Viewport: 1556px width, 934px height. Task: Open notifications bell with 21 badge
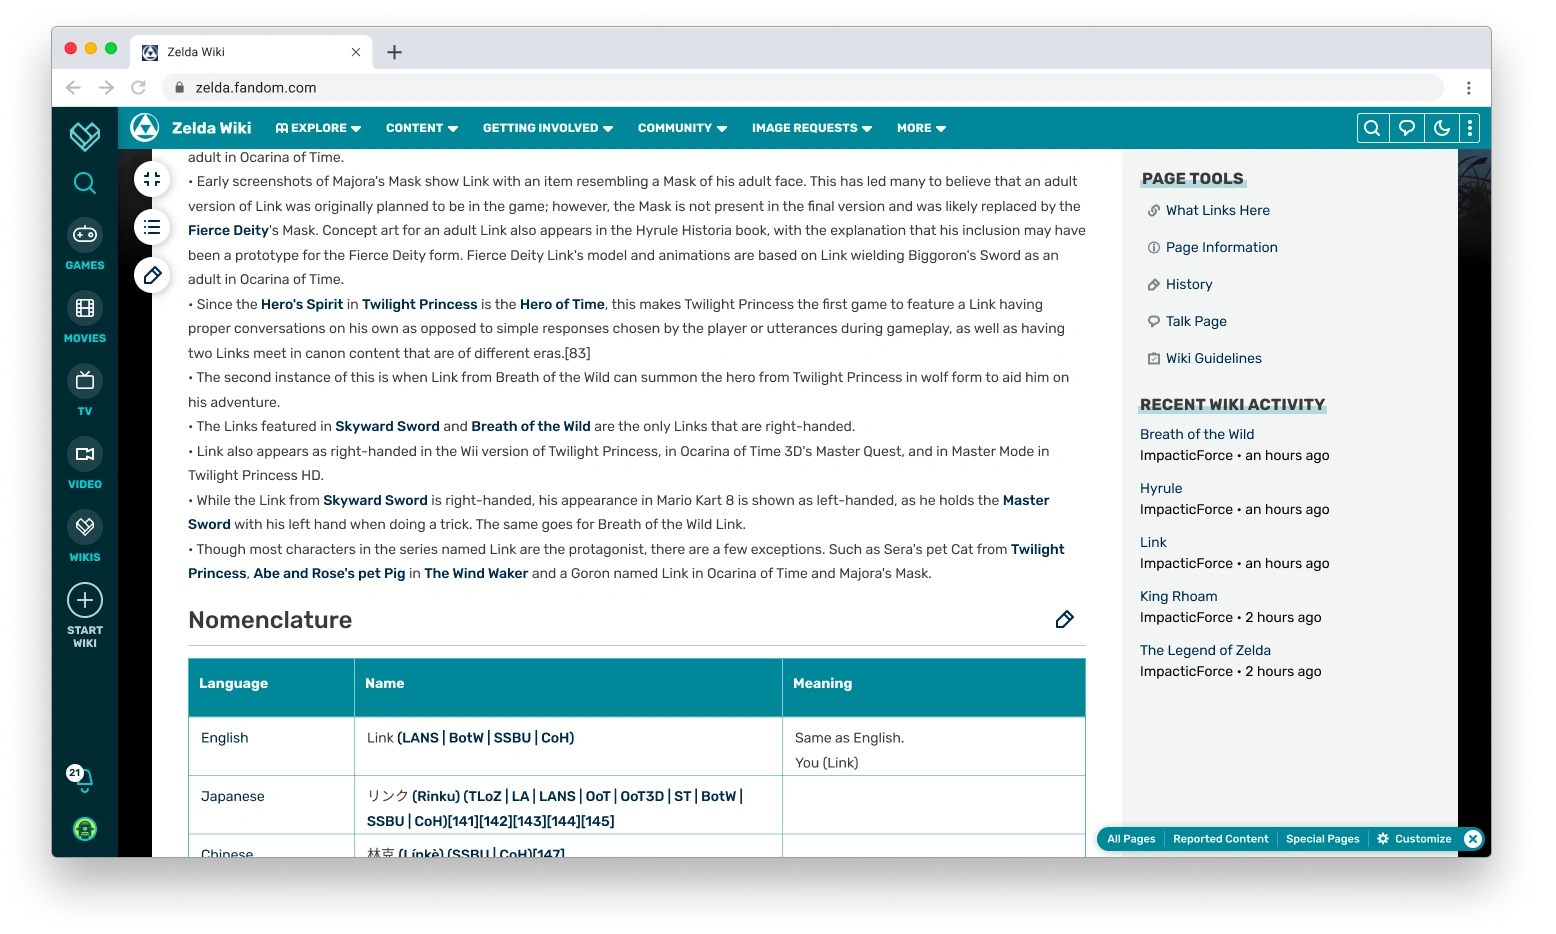tap(81, 778)
